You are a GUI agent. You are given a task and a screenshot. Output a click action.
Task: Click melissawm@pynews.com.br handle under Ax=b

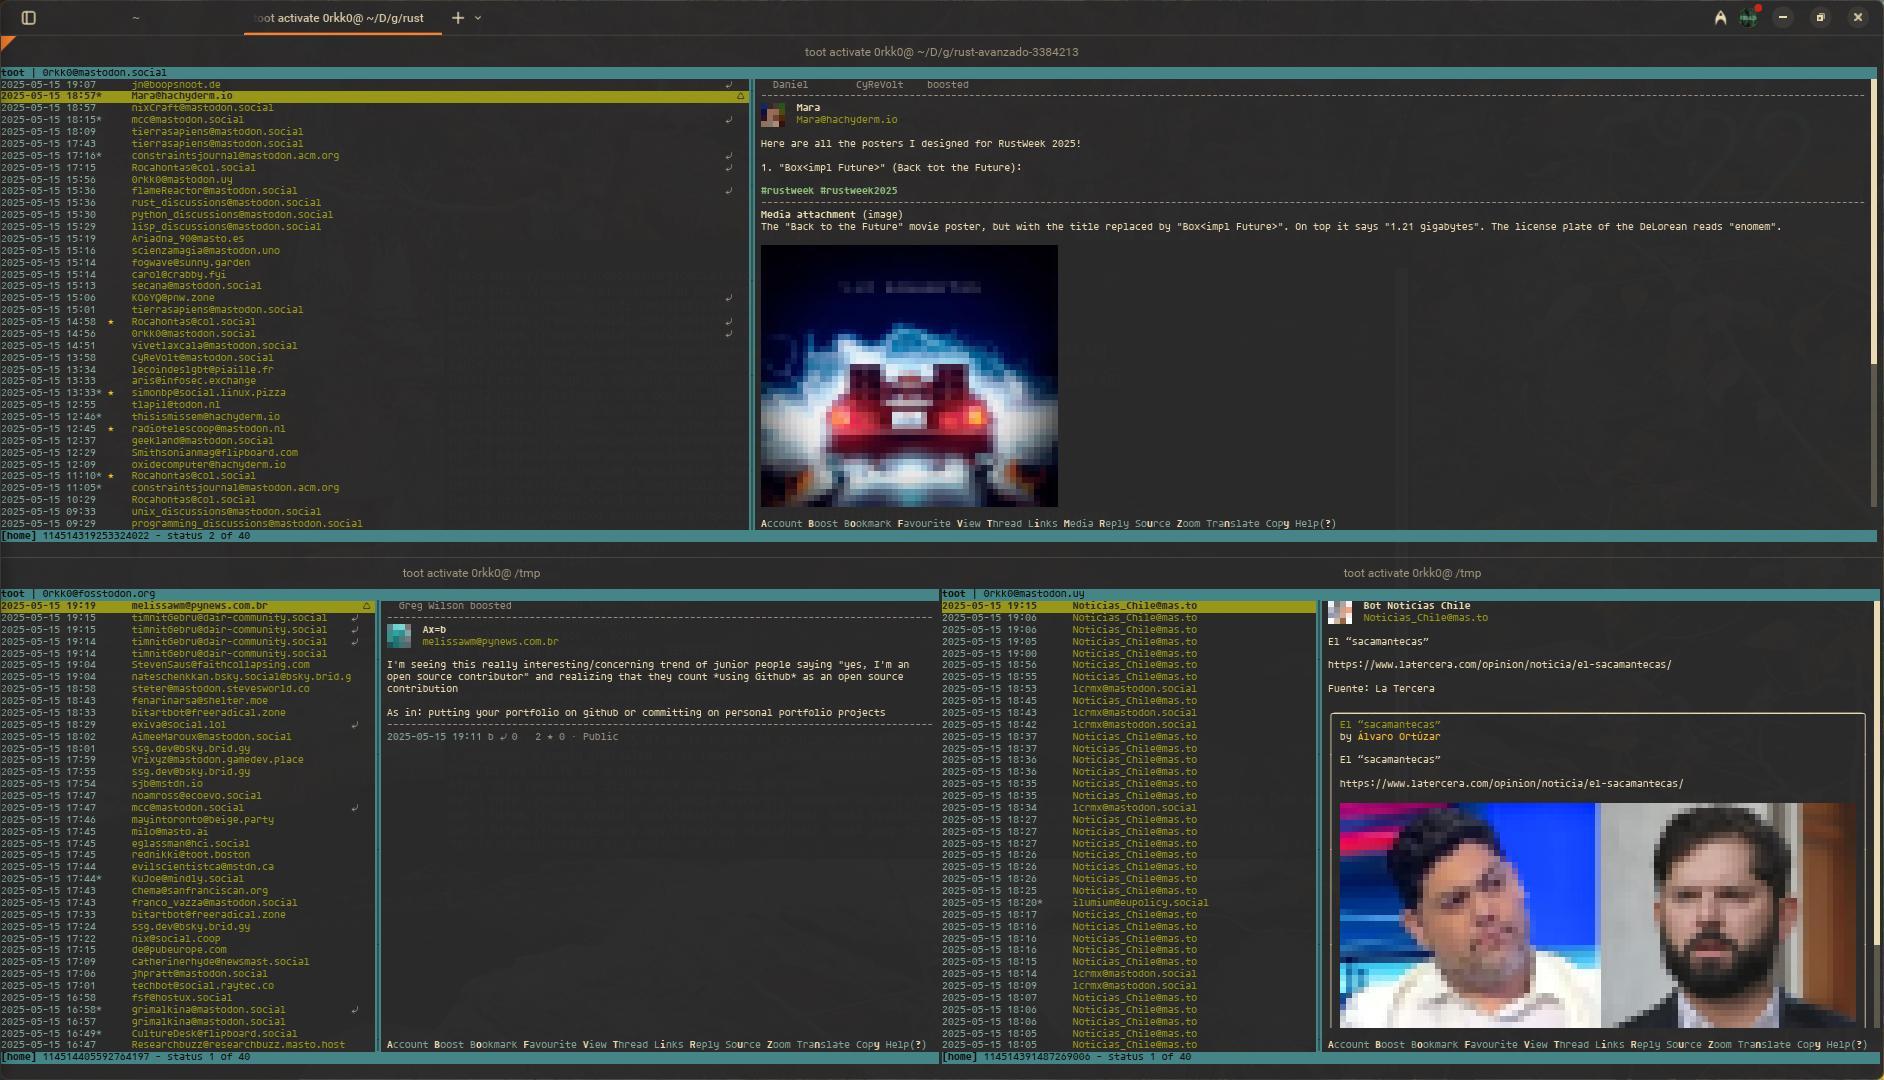click(x=490, y=642)
